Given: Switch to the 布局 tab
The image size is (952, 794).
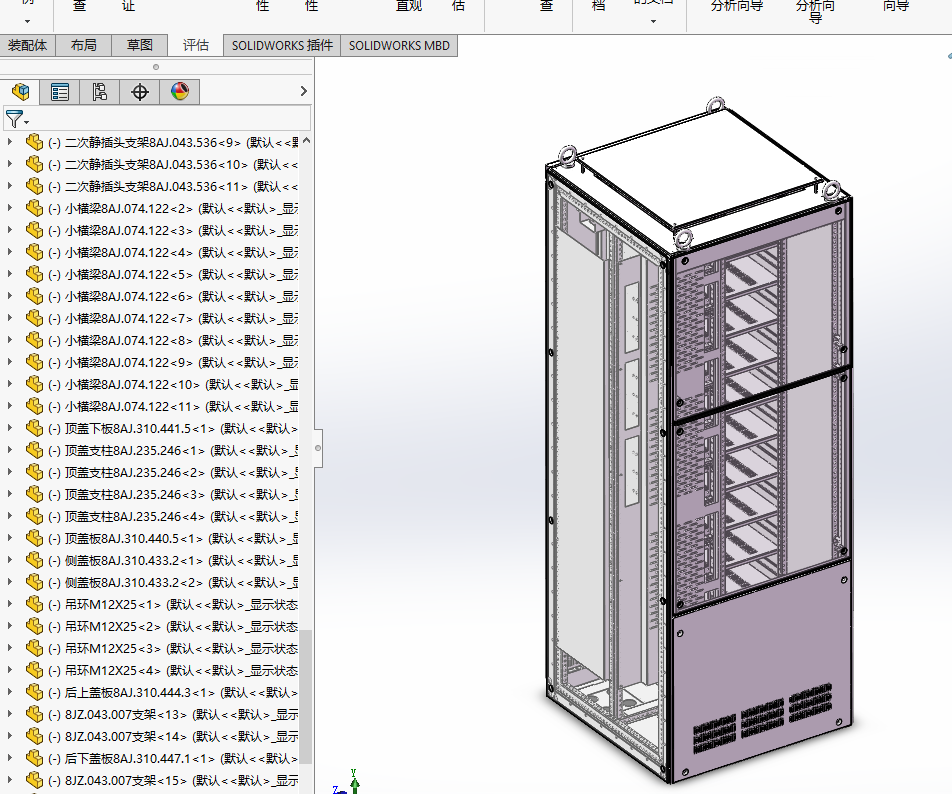Looking at the screenshot, I should point(83,46).
